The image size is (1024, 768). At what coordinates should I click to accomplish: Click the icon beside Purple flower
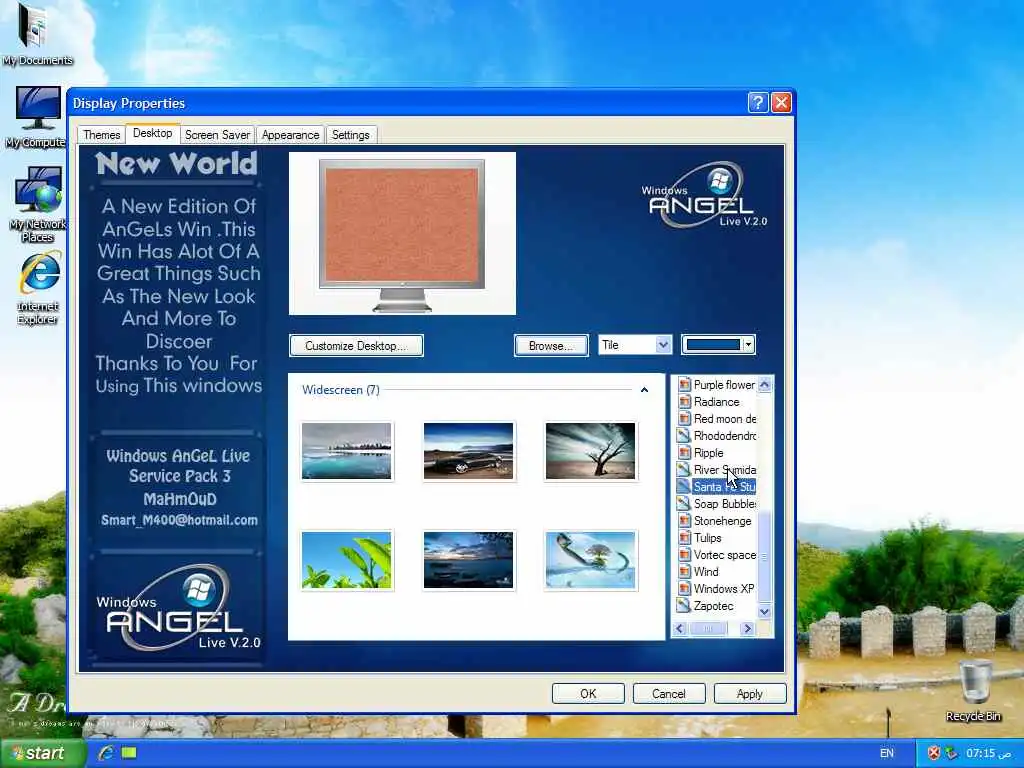(x=684, y=385)
